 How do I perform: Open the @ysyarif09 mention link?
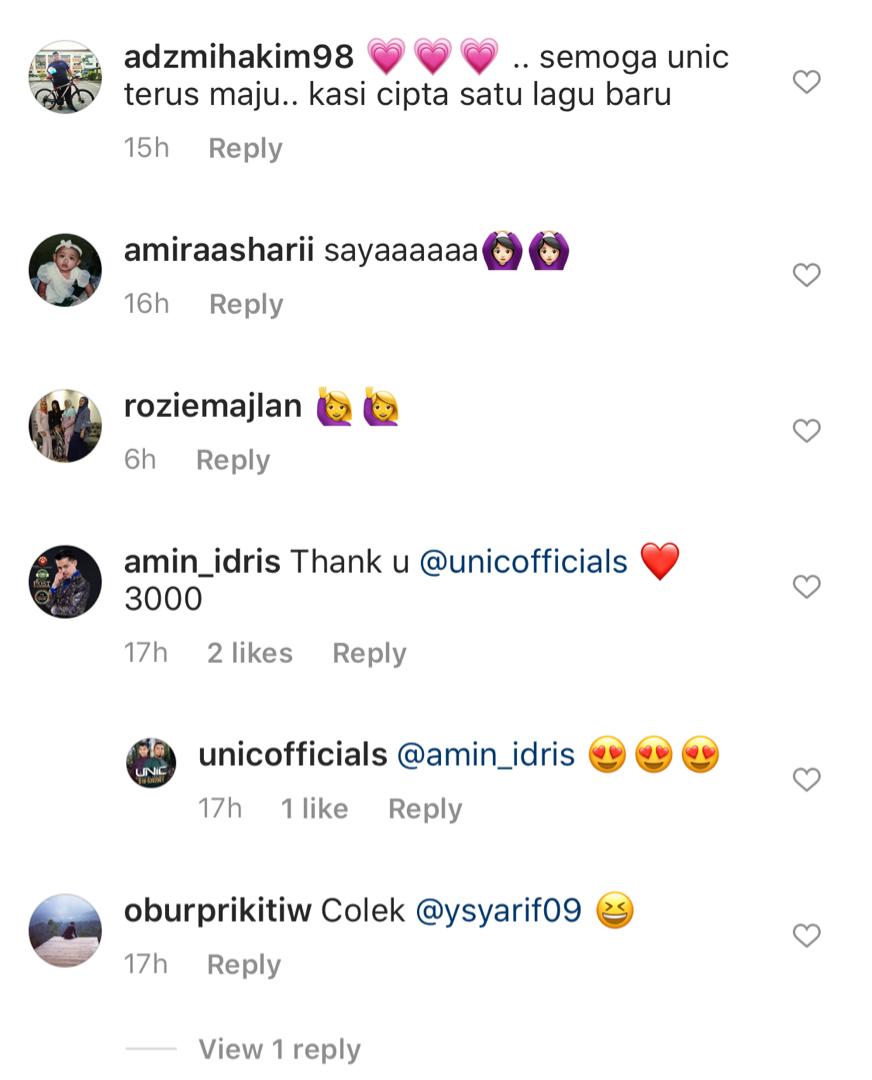click(x=498, y=912)
